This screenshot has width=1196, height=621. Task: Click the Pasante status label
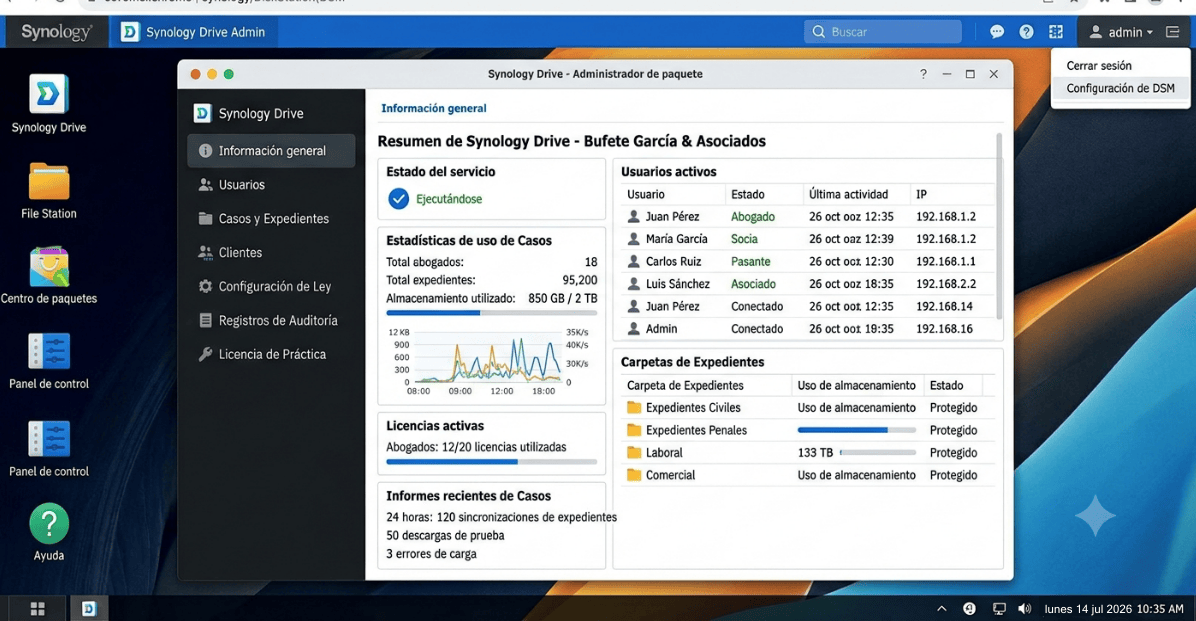[751, 262]
